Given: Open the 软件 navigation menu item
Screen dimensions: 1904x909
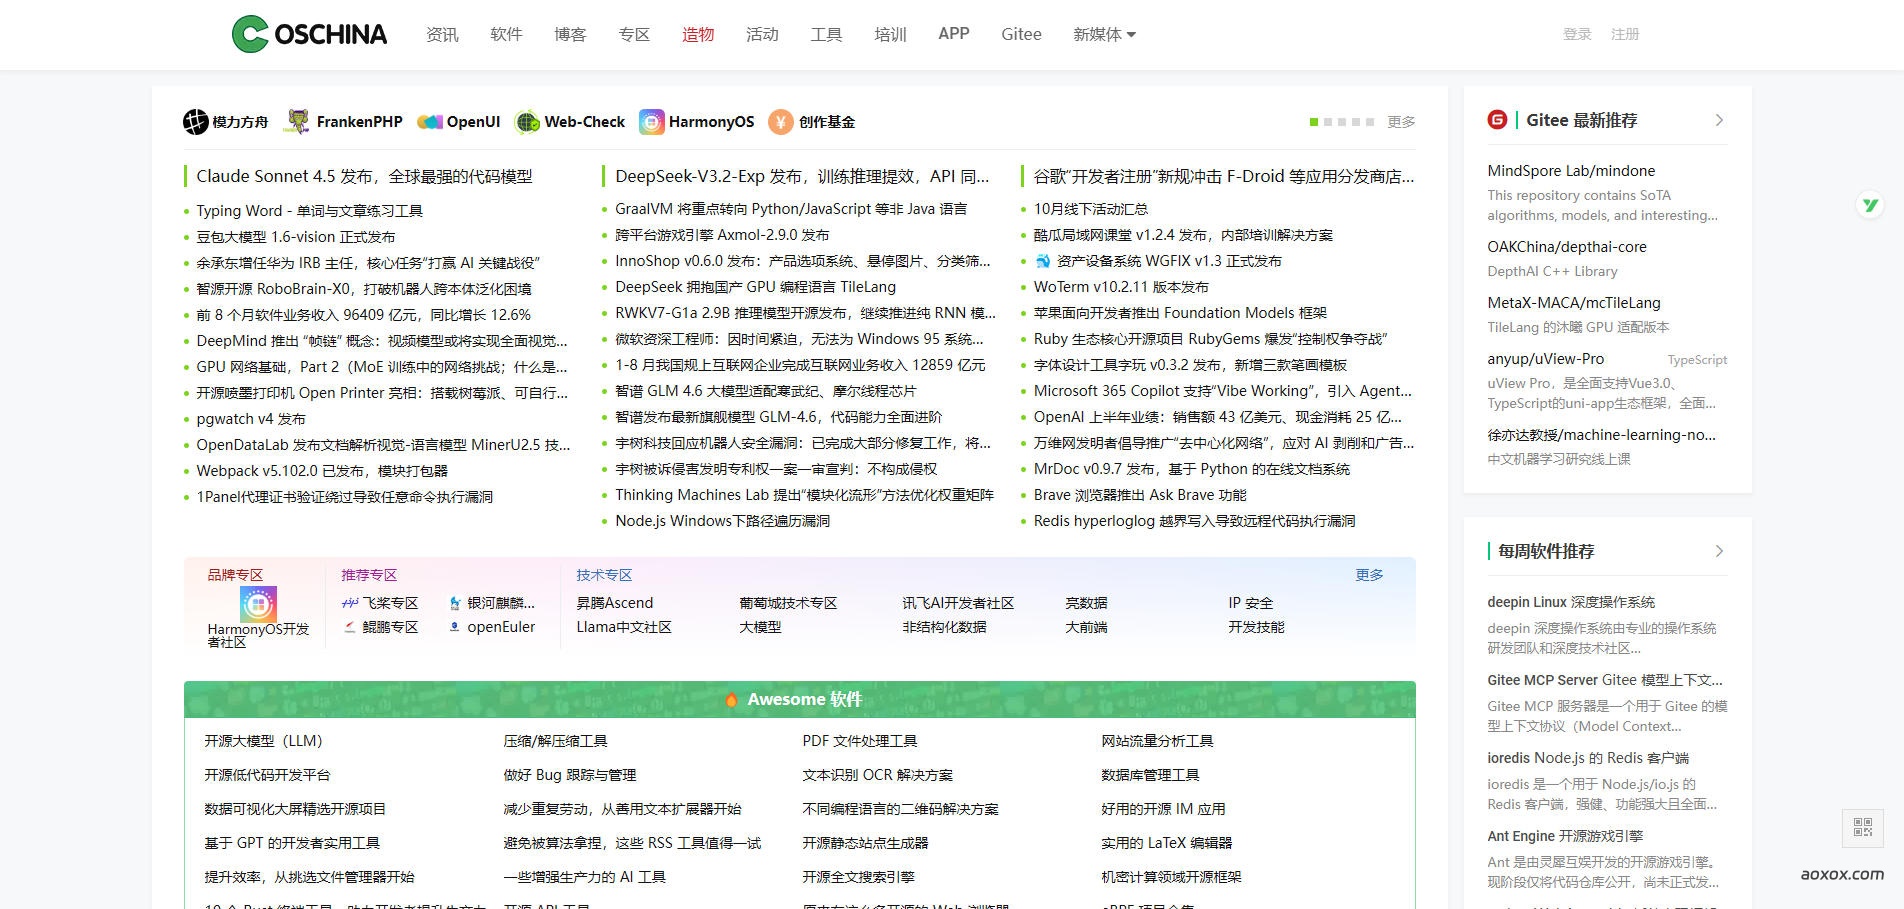Looking at the screenshot, I should 506,34.
